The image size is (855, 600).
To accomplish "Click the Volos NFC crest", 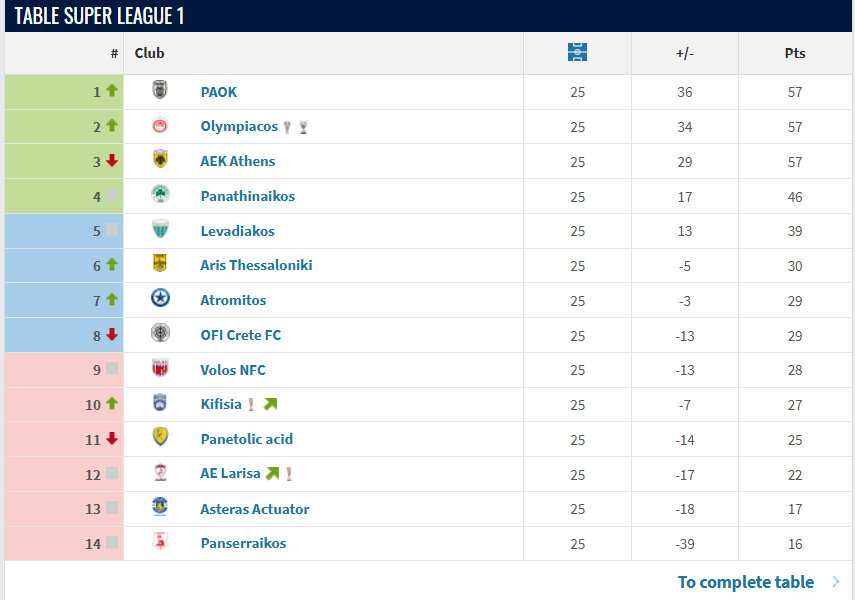I will coord(158,369).
